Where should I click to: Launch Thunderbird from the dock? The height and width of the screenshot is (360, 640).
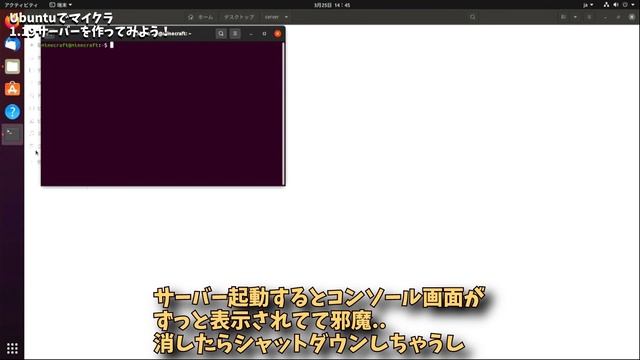[12, 44]
